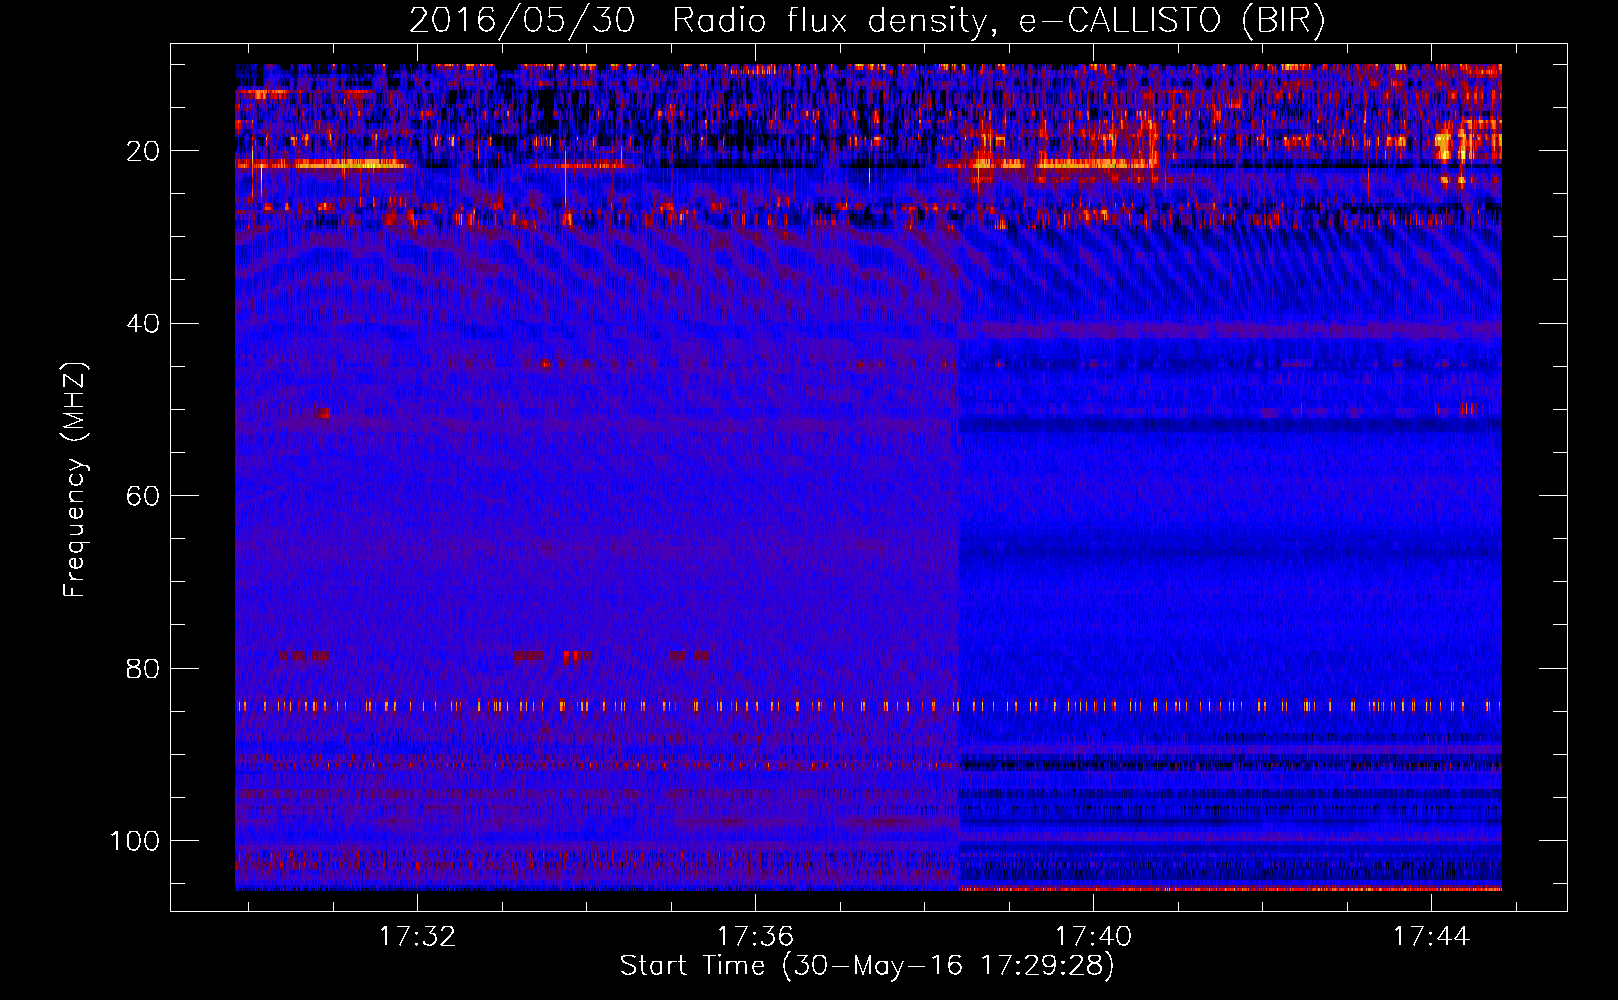Click the '17:36' time tick label
This screenshot has width=1618, height=1000.
[x=755, y=936]
